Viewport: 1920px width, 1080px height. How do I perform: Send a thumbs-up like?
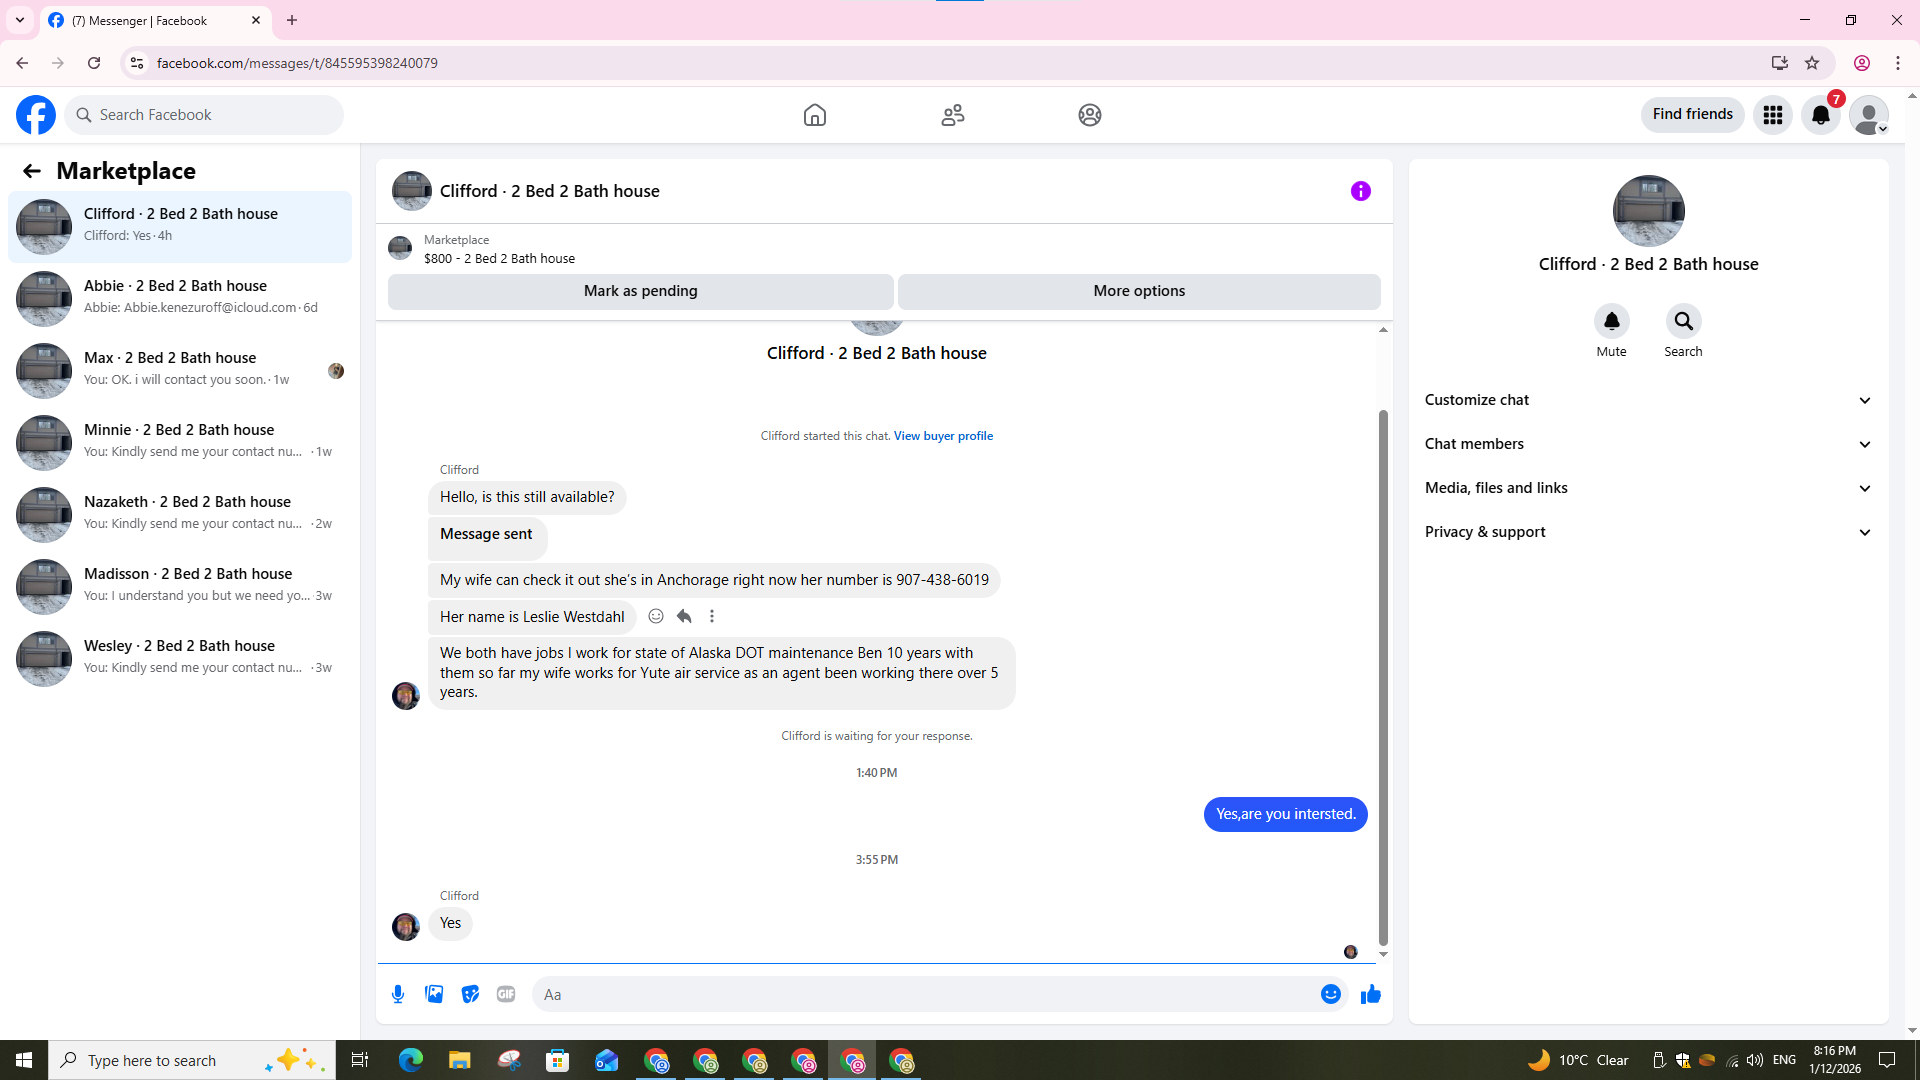click(1370, 994)
